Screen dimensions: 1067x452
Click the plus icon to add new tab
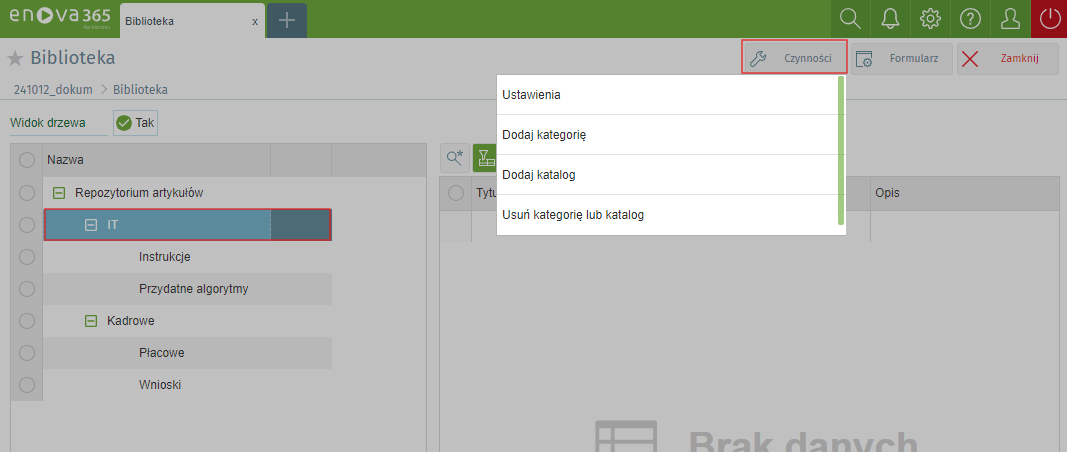coord(287,20)
